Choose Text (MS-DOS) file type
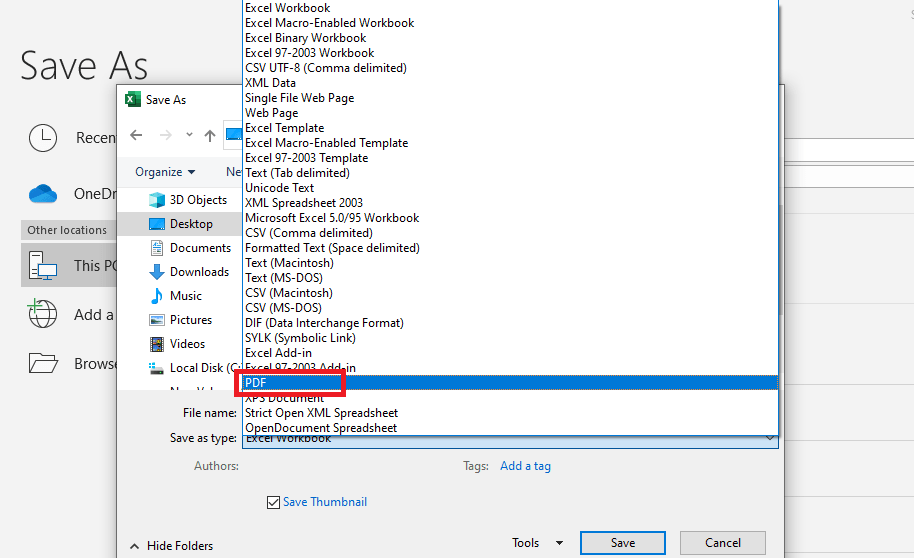The height and width of the screenshot is (558, 914). (x=510, y=278)
